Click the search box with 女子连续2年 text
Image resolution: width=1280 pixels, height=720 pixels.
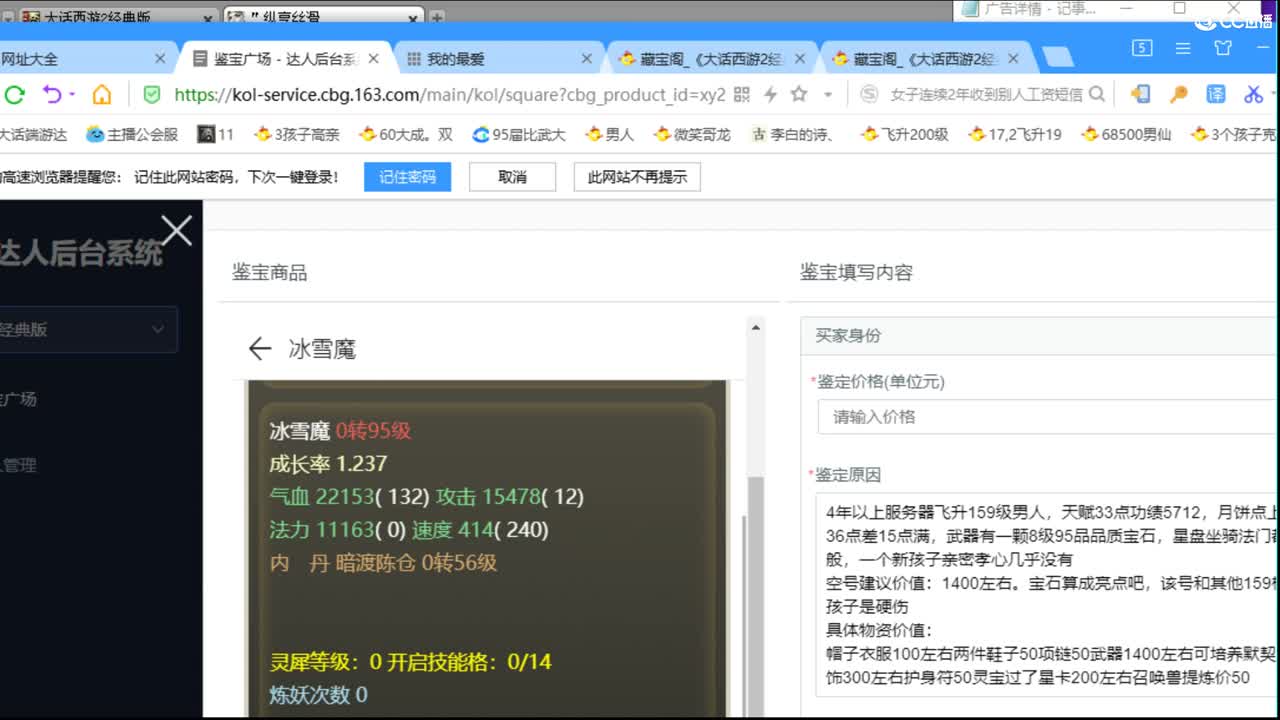click(x=986, y=94)
